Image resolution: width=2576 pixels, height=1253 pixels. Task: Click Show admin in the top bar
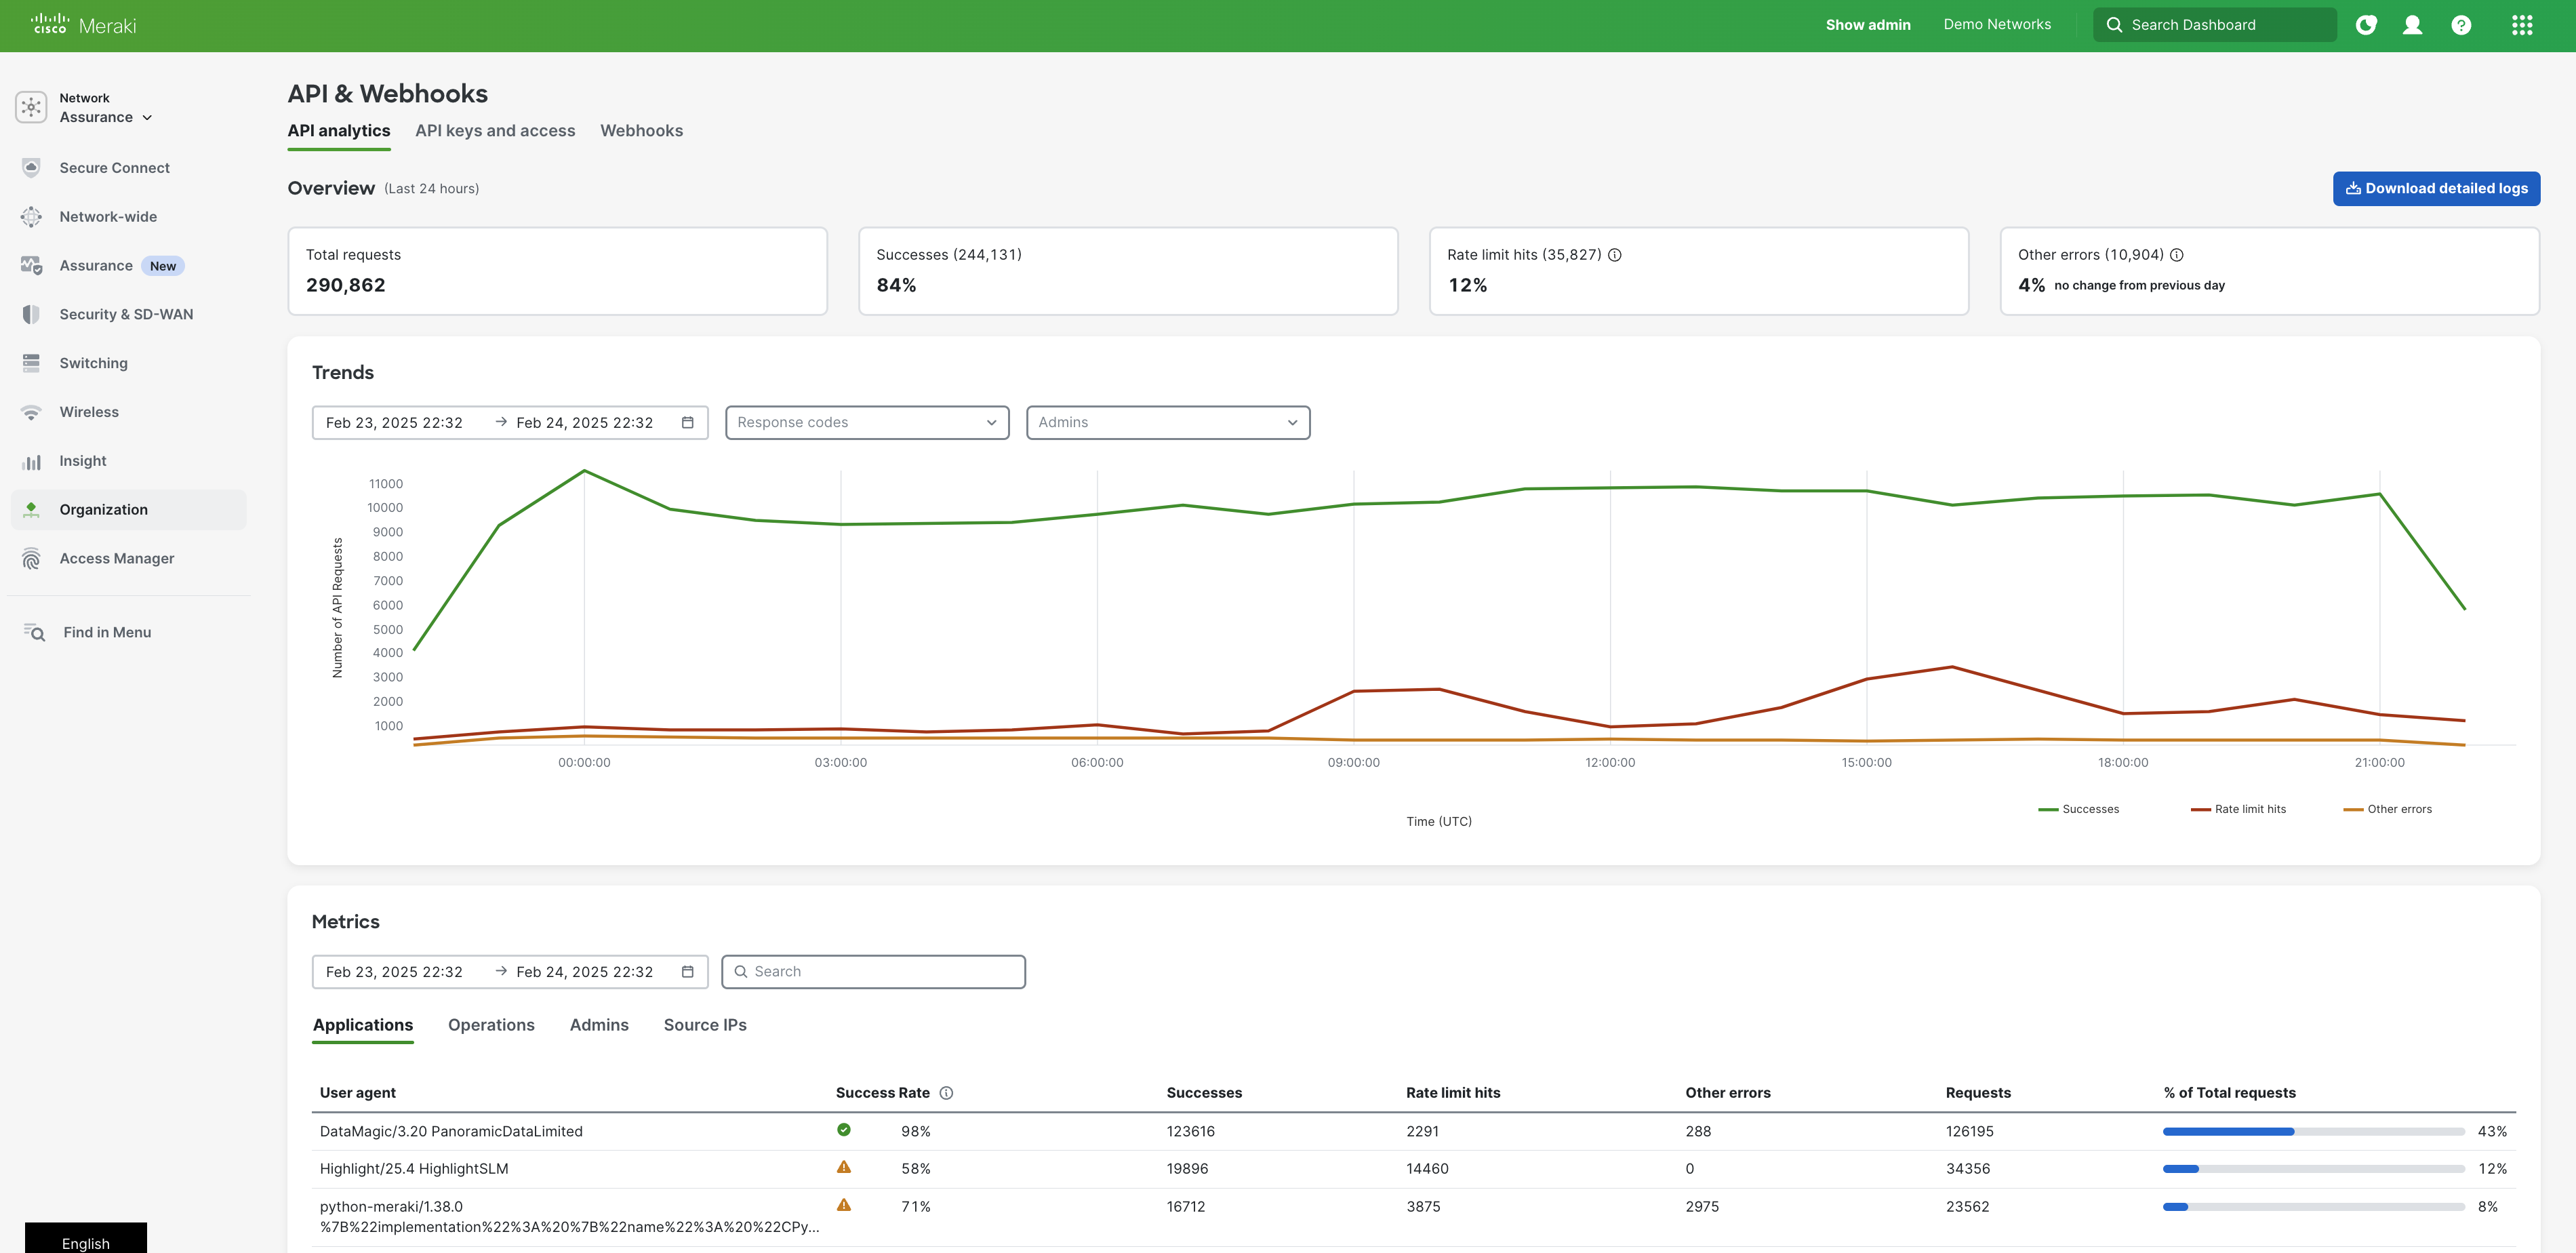coord(1868,24)
